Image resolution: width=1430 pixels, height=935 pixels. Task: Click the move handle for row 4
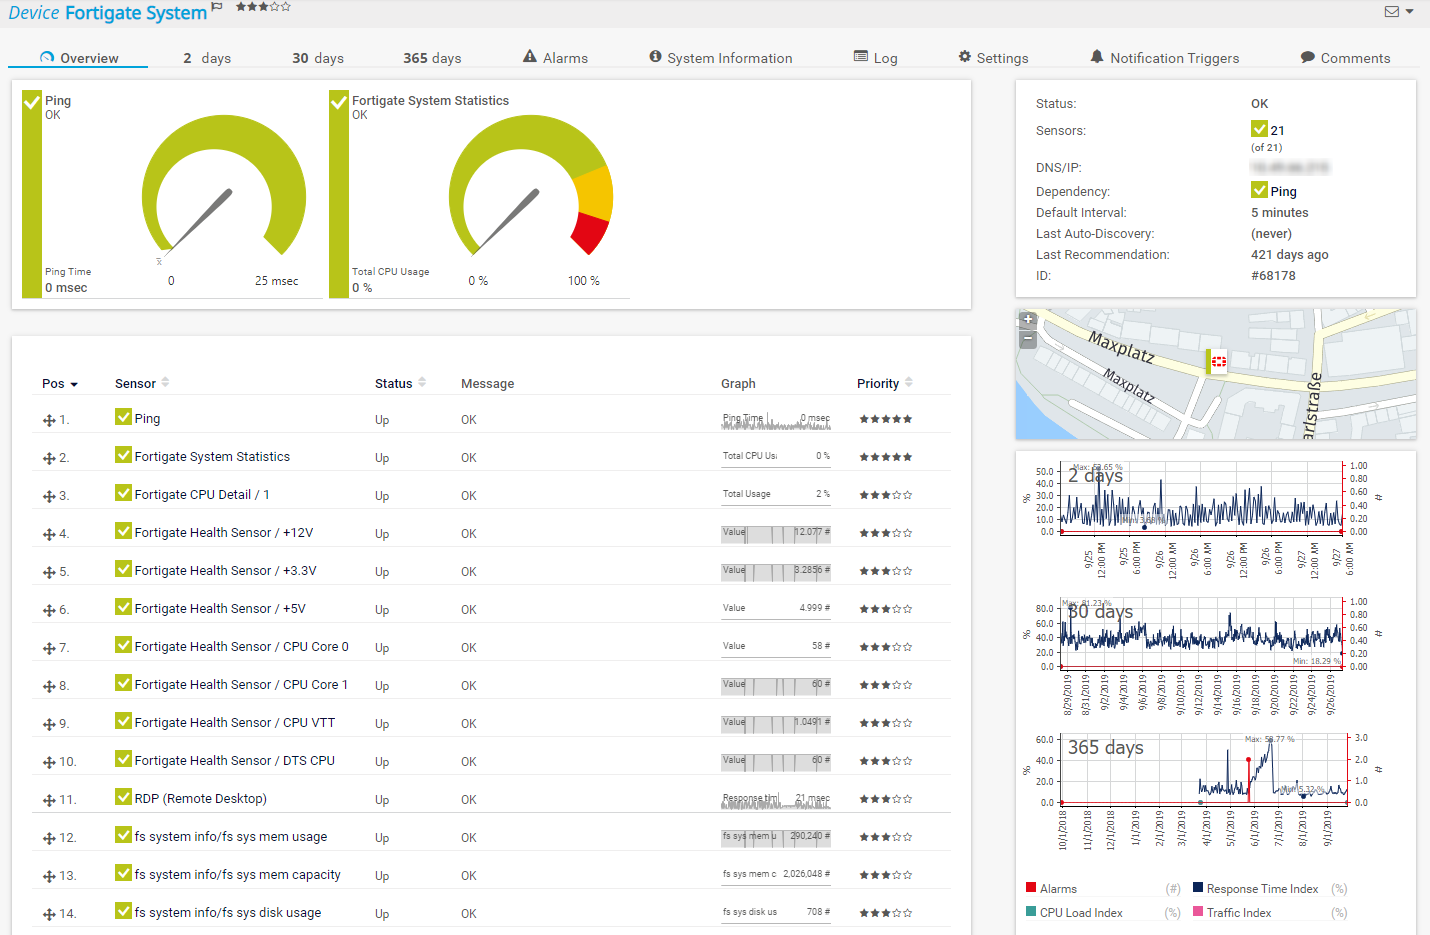pyautogui.click(x=49, y=535)
